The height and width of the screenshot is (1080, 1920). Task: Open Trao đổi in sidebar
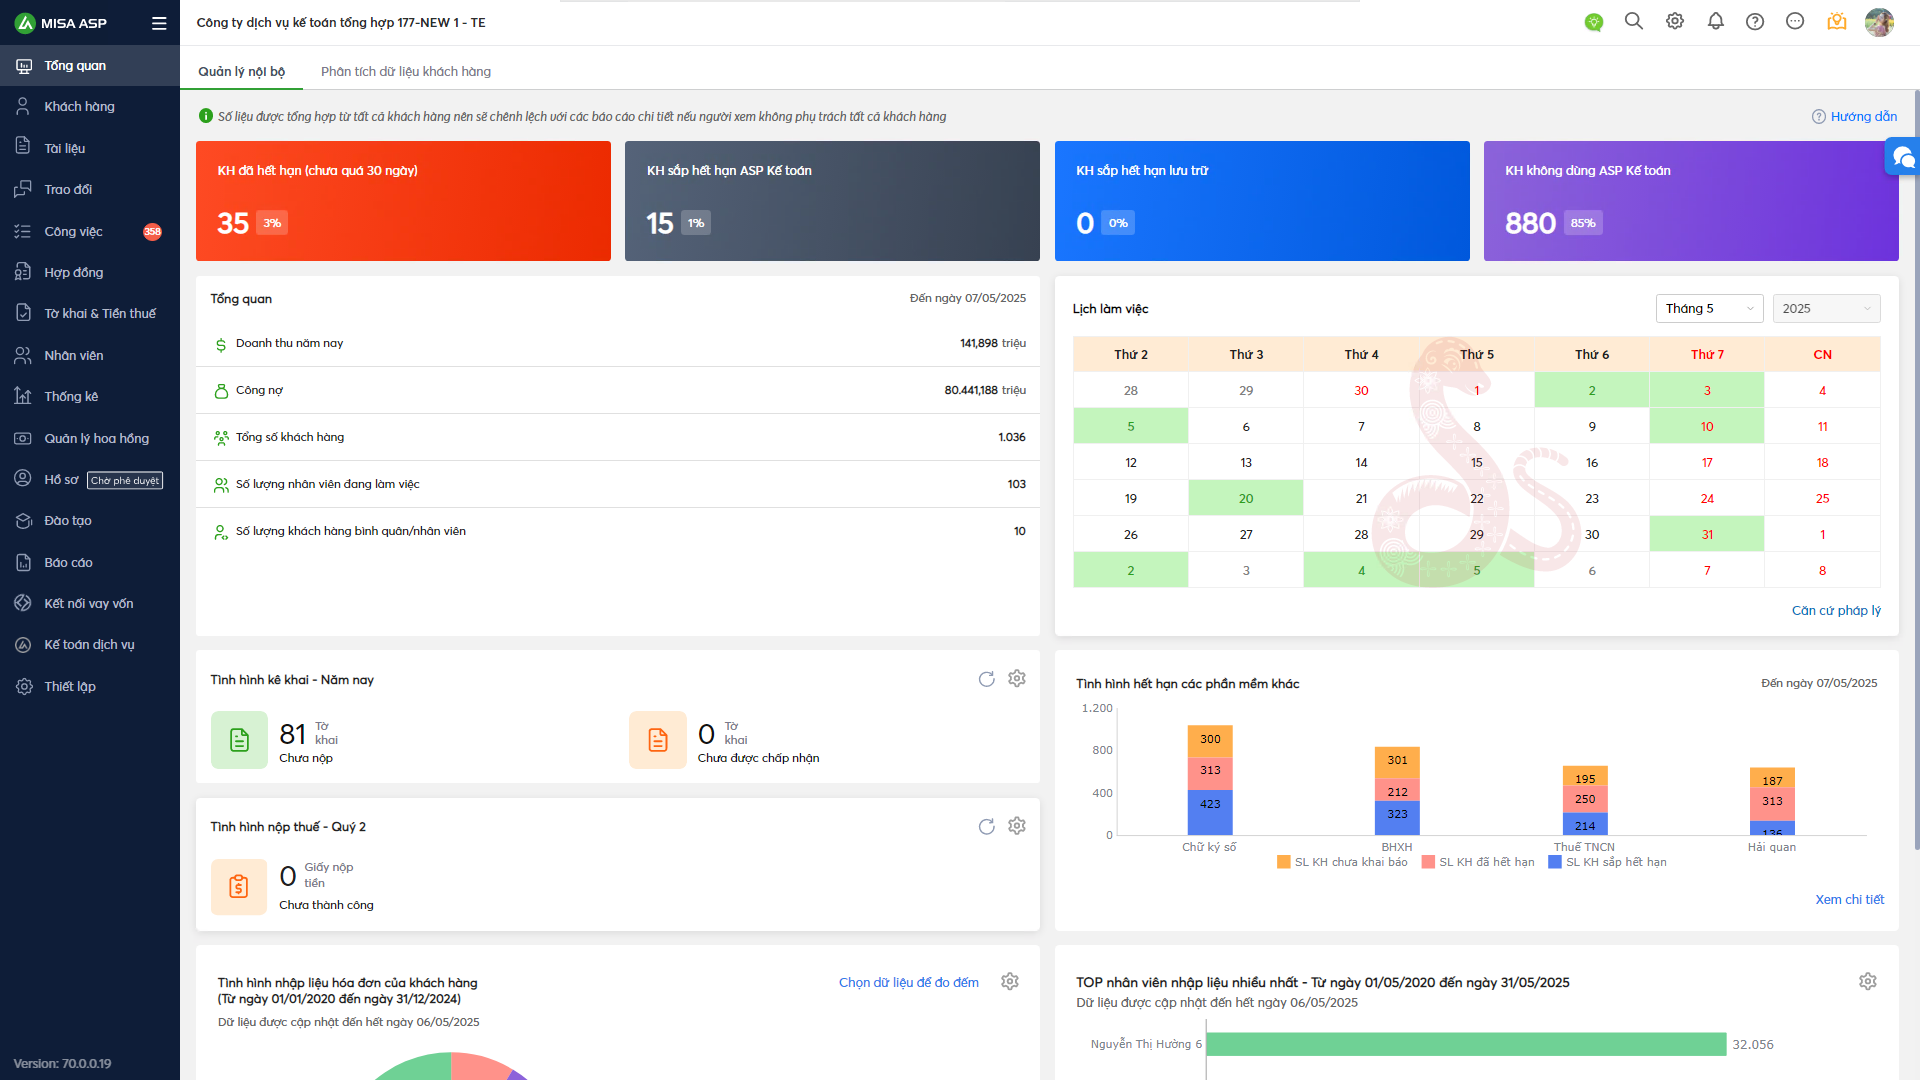[x=90, y=190]
